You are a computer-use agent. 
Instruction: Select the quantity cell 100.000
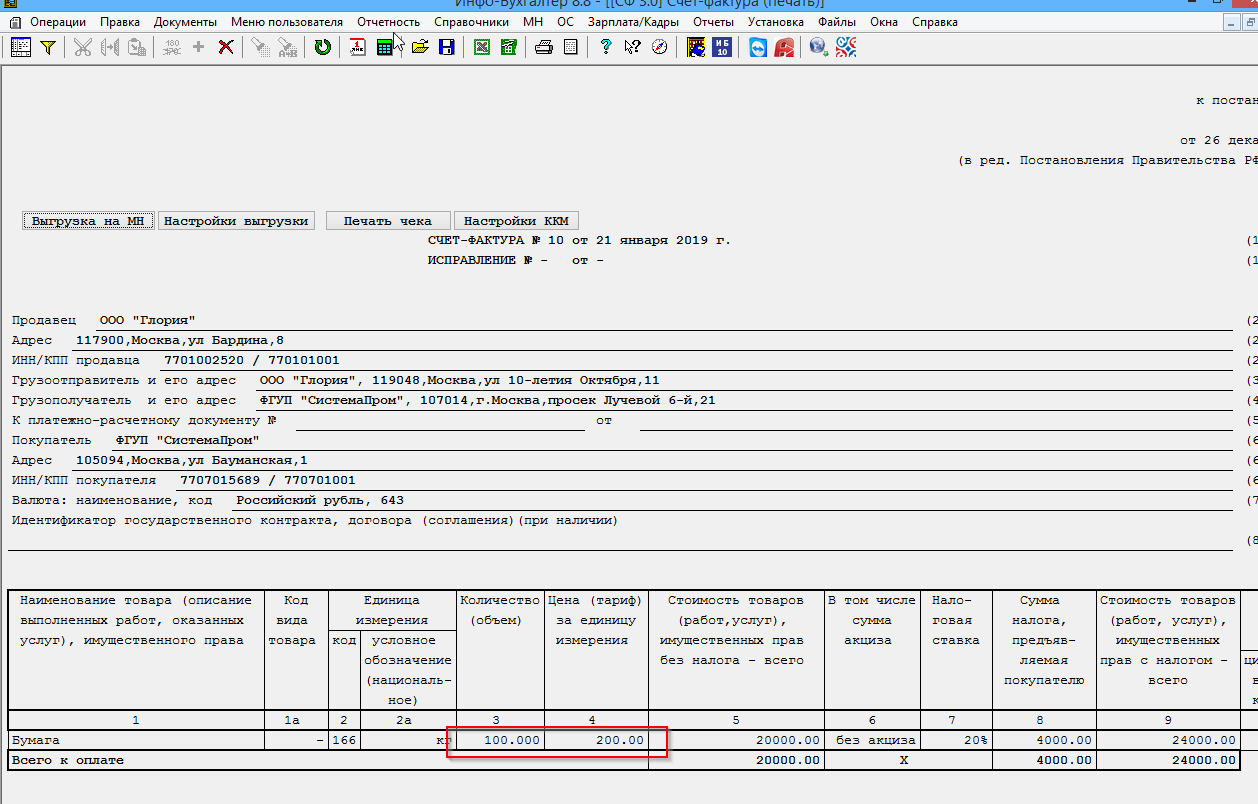pos(500,740)
